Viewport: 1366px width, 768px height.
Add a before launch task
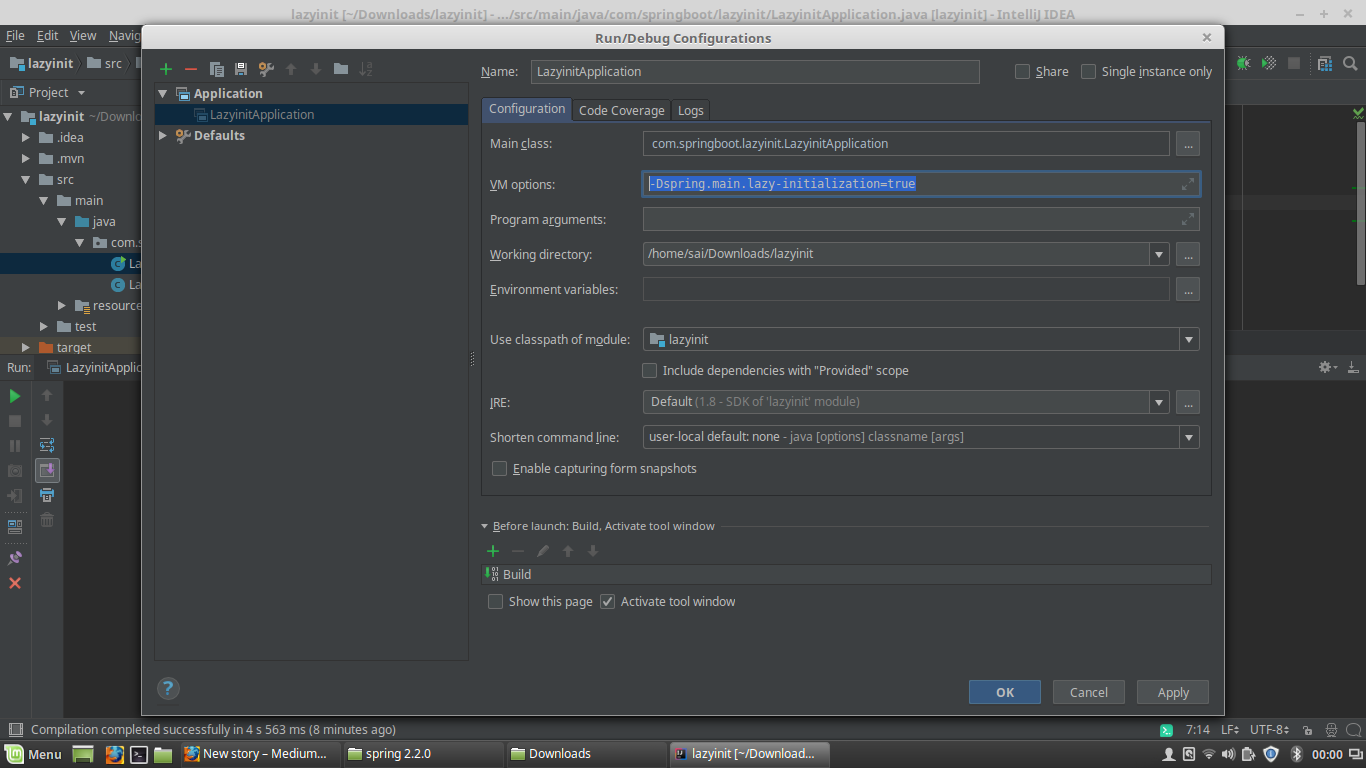point(492,551)
